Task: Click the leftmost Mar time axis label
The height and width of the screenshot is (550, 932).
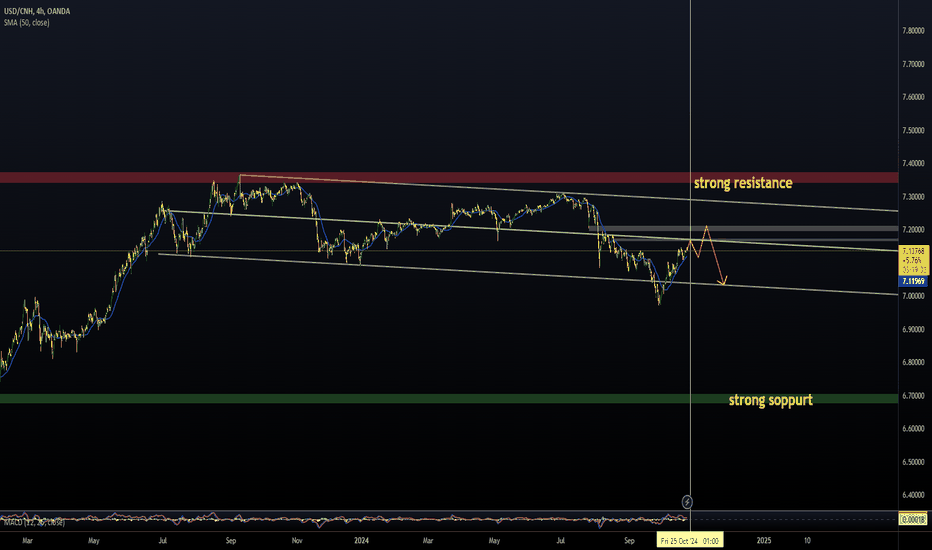Action: 27,540
